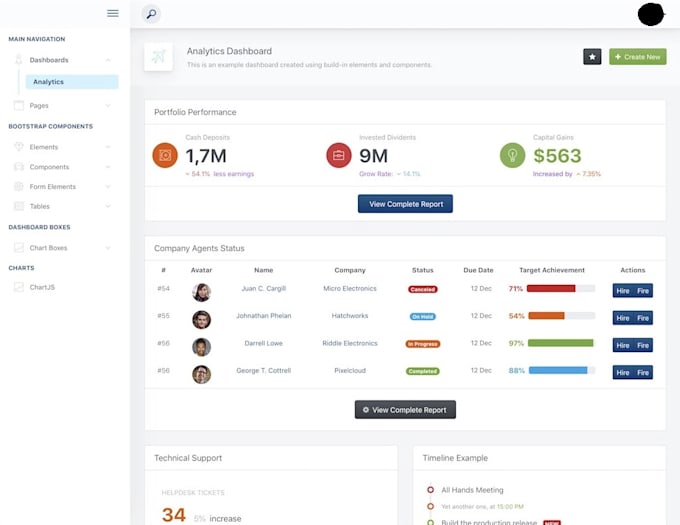680x525 pixels.
Task: Click Fire for George T. Cottrell
Action: [643, 373]
